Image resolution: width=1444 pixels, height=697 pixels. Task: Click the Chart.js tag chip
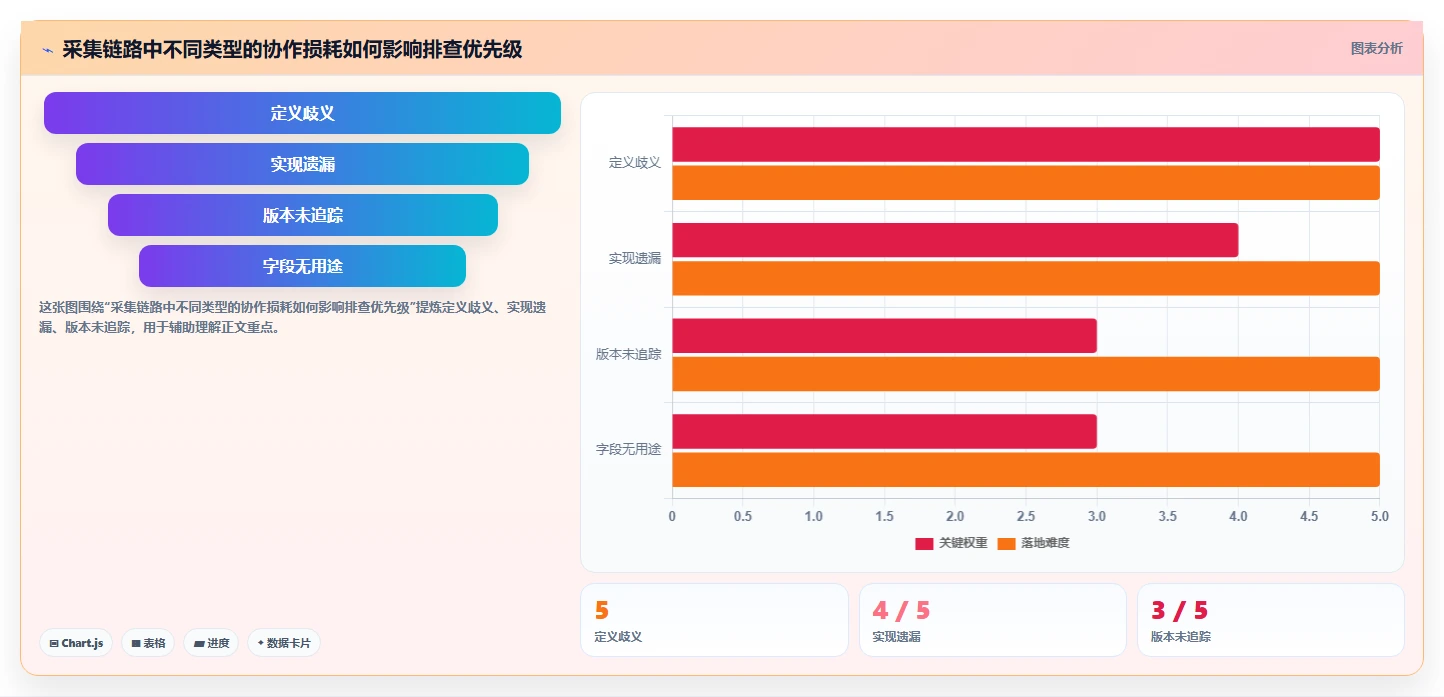[76, 643]
